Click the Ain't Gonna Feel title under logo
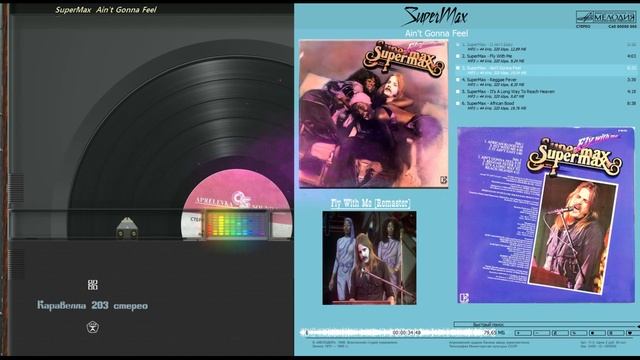640x360 pixels. click(436, 33)
